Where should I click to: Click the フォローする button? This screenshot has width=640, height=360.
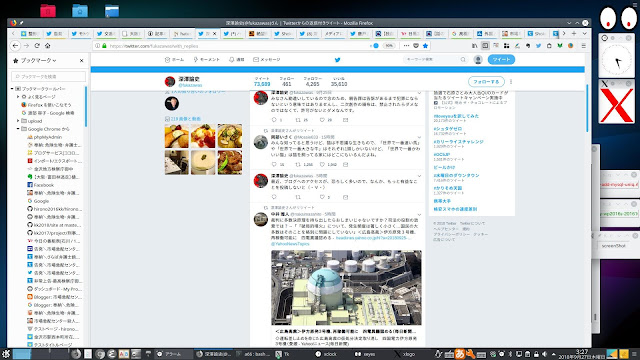pyautogui.click(x=486, y=82)
